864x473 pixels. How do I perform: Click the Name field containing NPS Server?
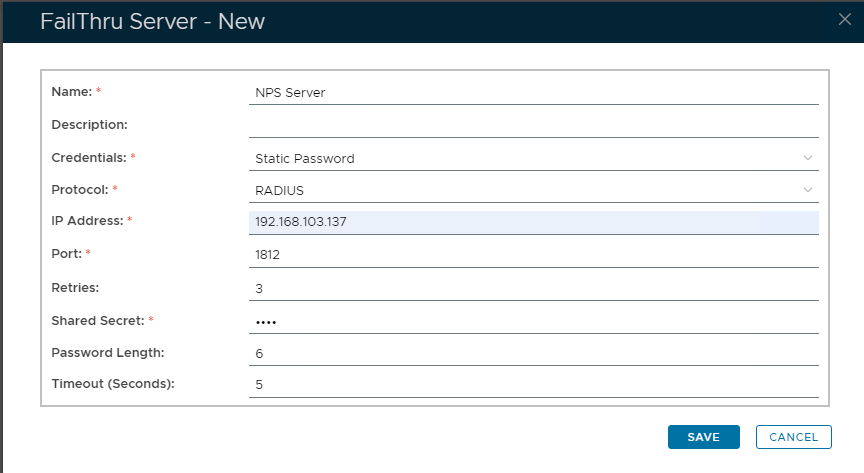pyautogui.click(x=533, y=92)
